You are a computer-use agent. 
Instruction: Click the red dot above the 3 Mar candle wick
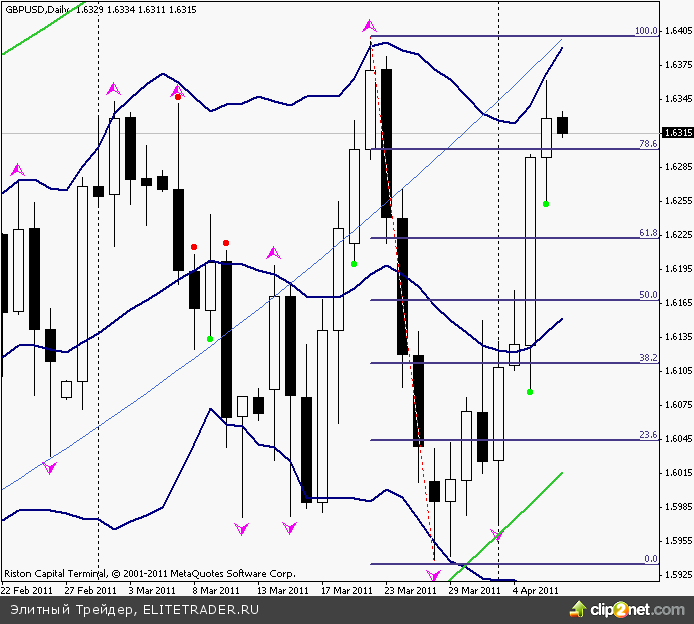coord(178,97)
